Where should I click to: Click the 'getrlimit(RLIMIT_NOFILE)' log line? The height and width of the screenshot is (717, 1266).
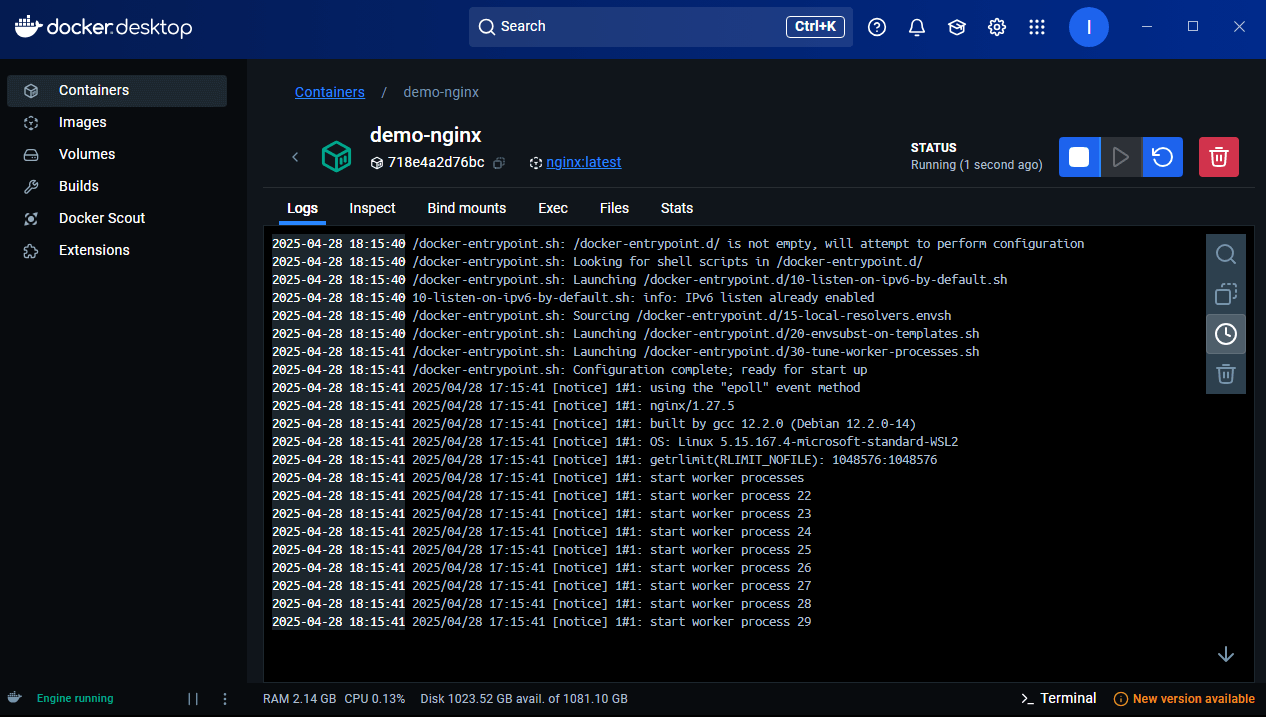point(605,460)
